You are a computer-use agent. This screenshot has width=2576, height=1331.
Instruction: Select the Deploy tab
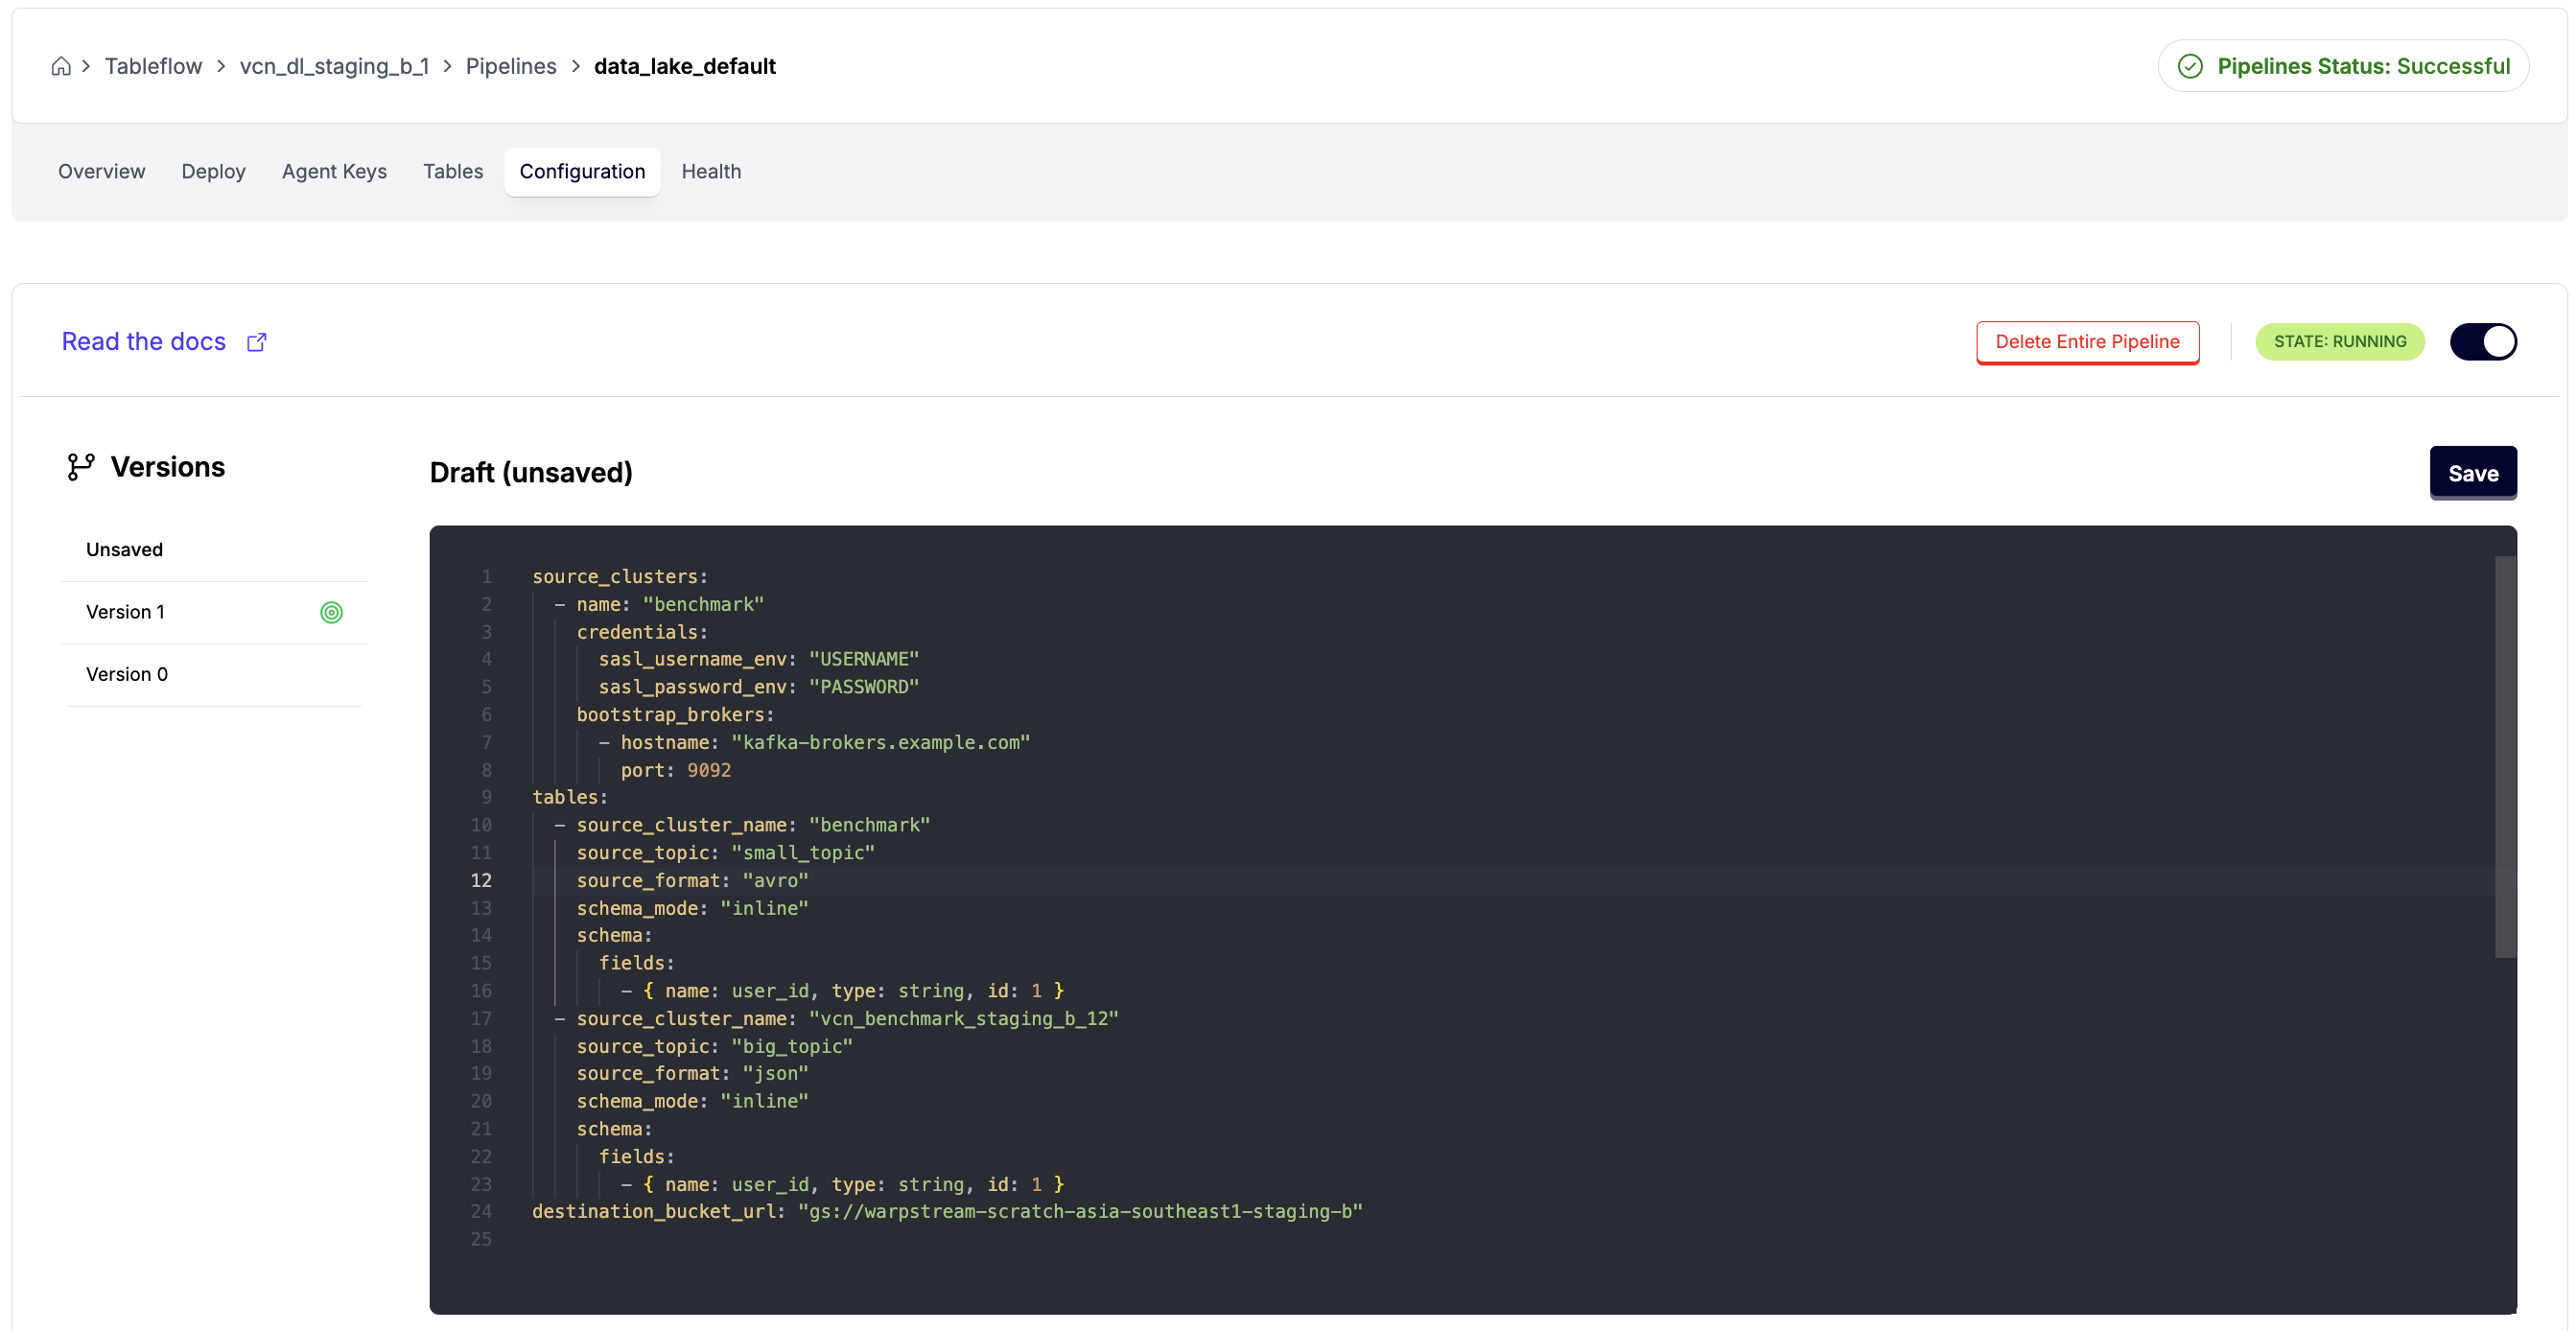click(x=213, y=171)
